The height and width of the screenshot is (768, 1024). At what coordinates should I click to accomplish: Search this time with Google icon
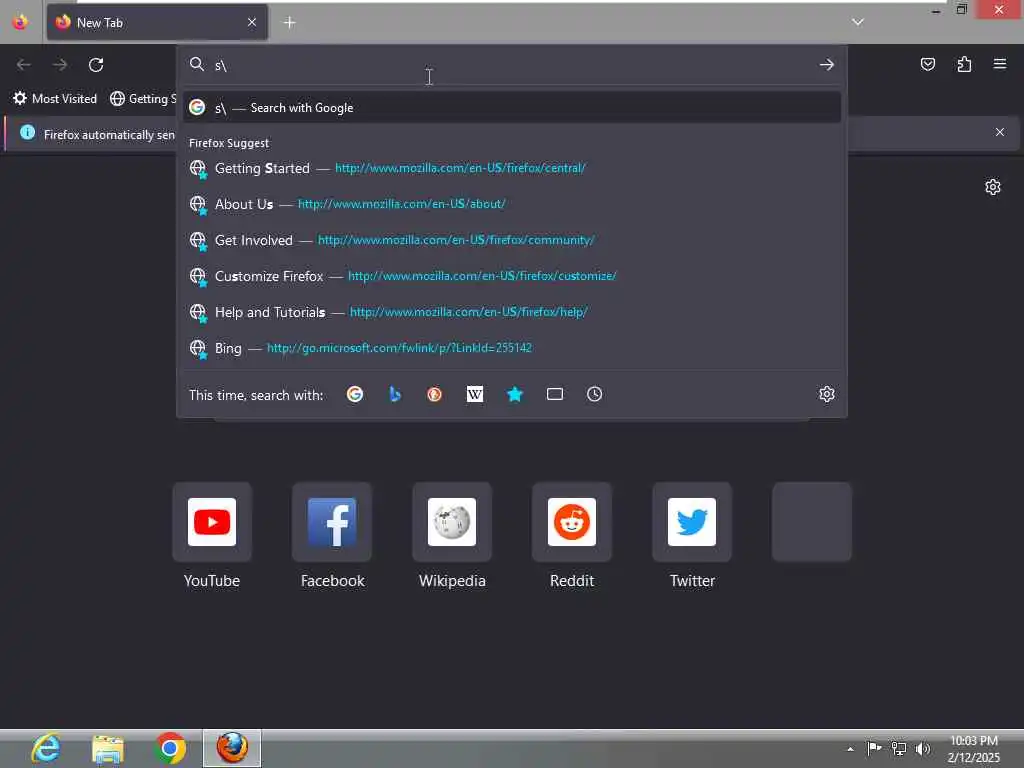[x=355, y=394]
